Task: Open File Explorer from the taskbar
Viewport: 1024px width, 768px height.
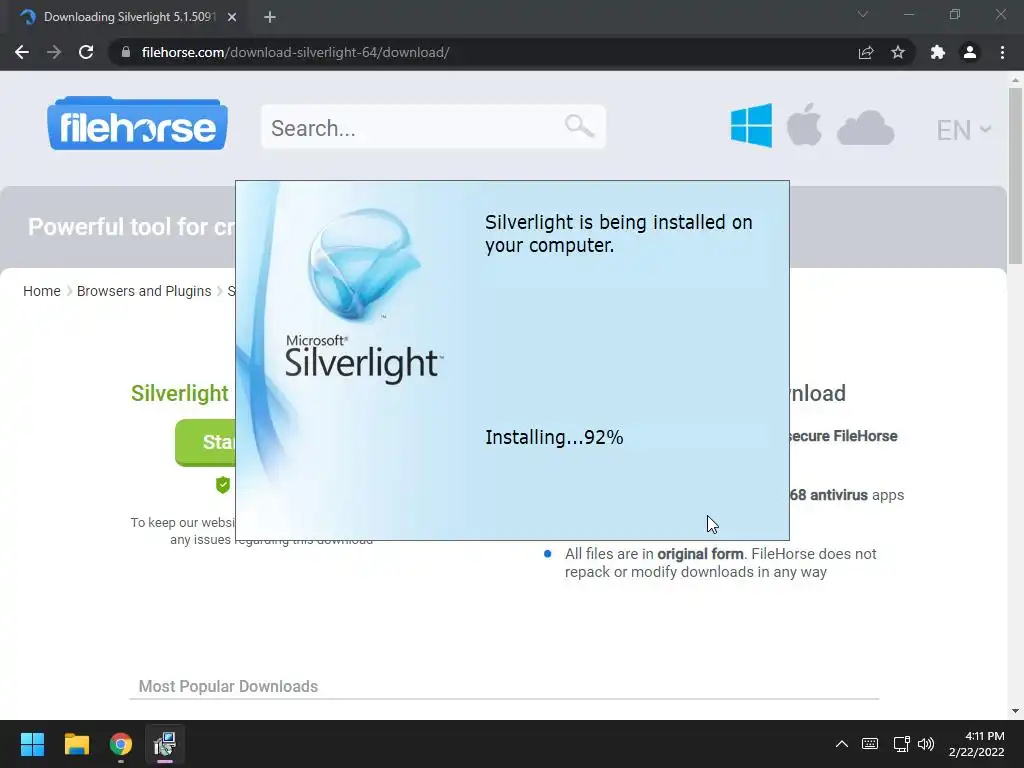Action: point(76,744)
